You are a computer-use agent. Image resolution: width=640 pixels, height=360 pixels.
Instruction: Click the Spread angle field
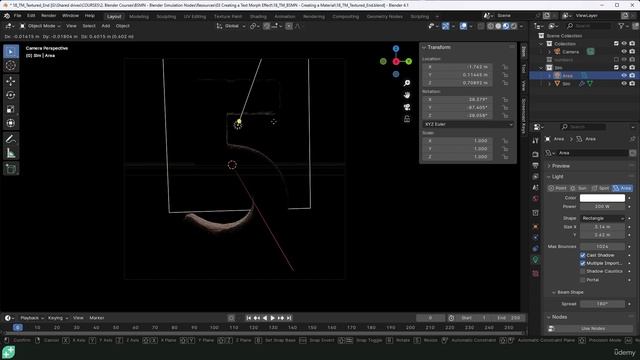point(602,304)
